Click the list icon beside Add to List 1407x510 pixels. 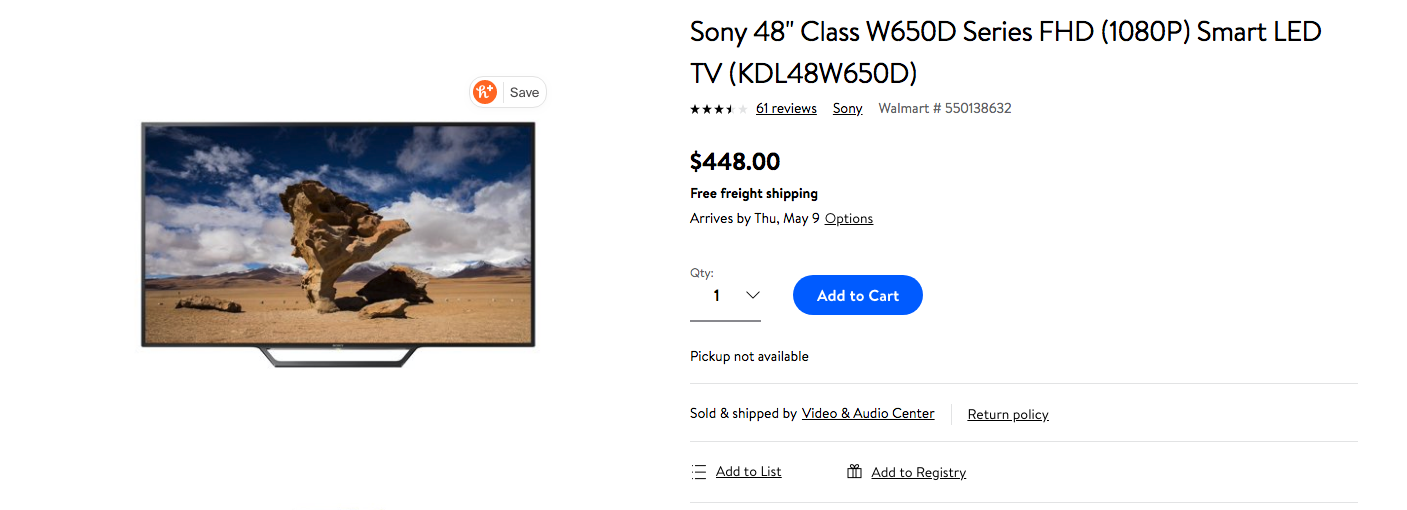click(x=699, y=472)
